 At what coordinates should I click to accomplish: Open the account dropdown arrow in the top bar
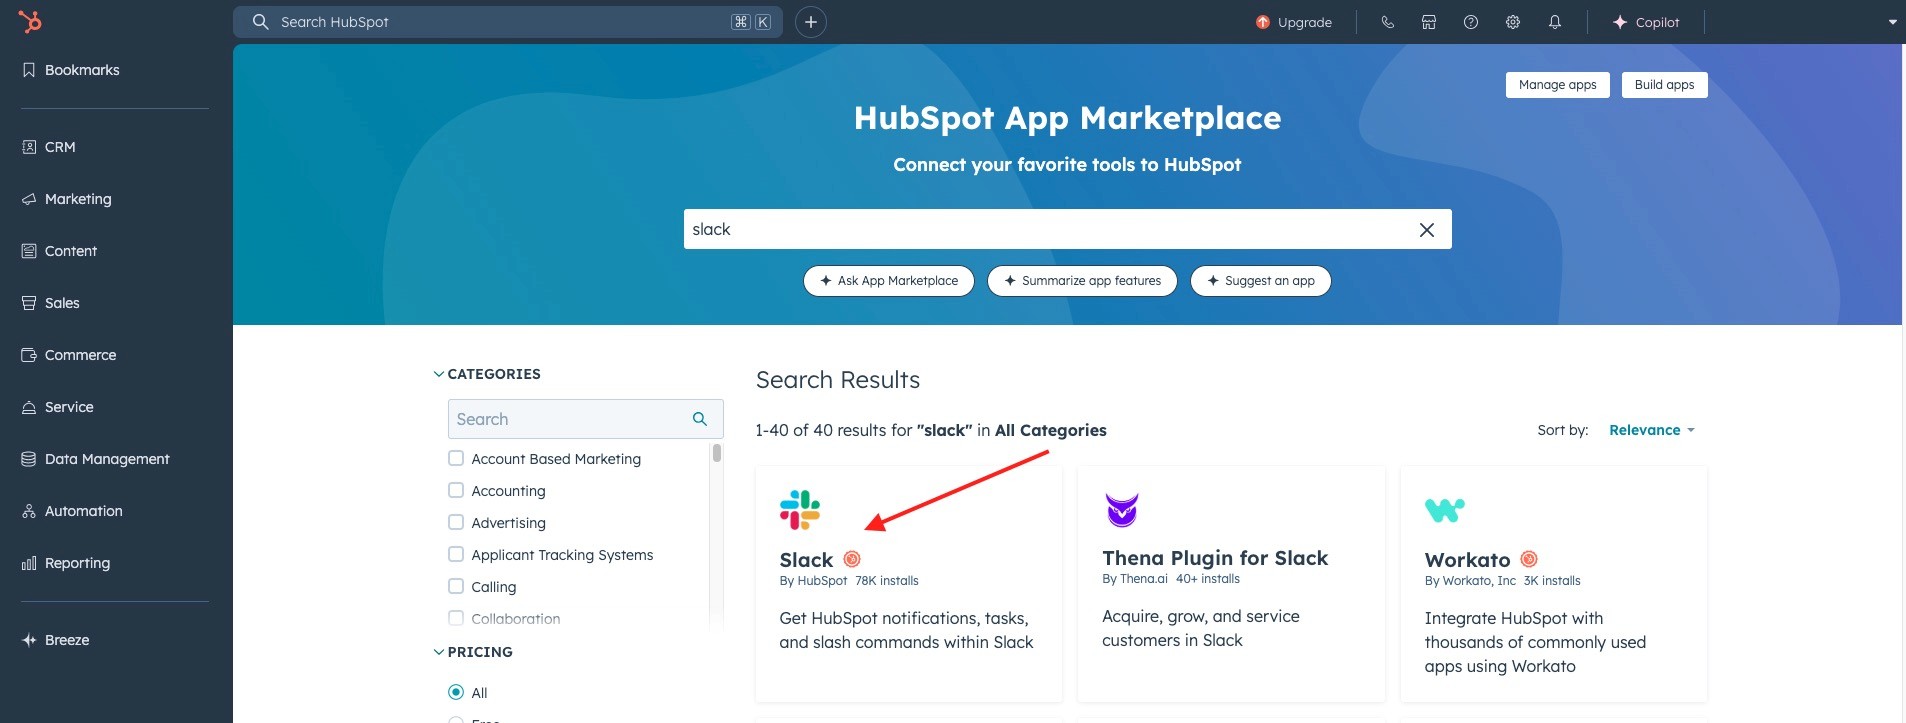point(1892,22)
